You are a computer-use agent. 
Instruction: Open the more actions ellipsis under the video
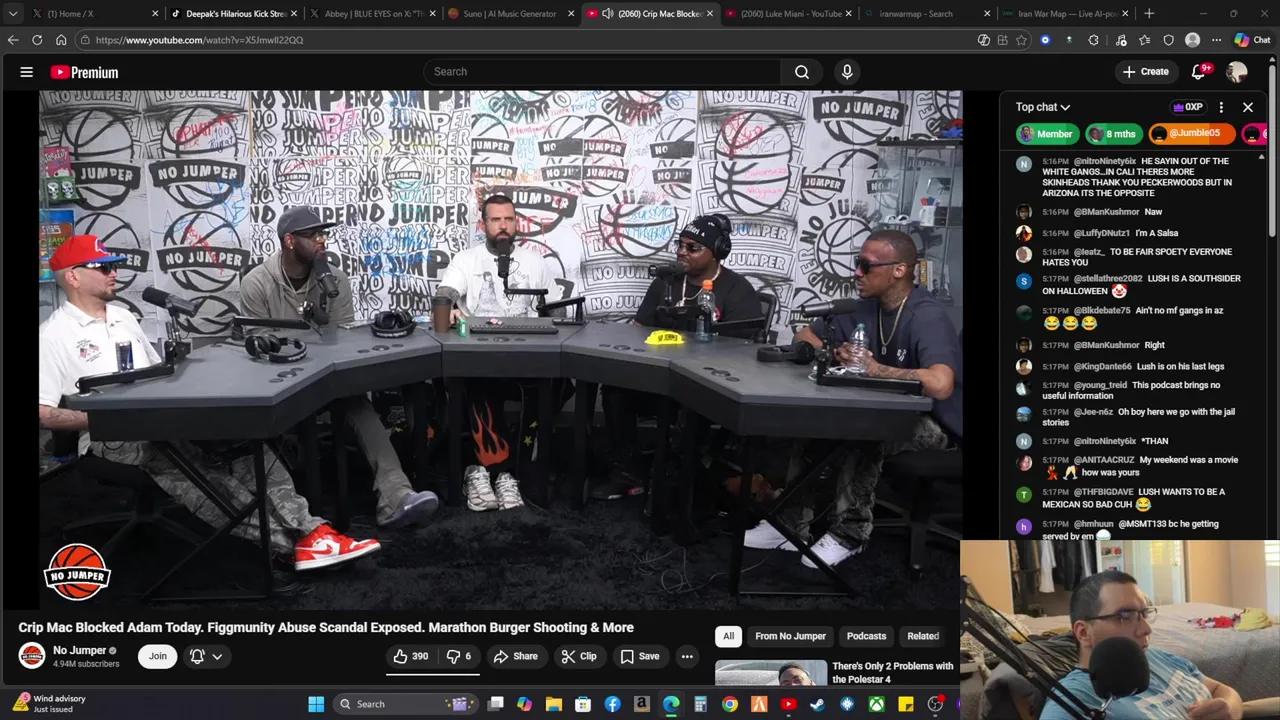[687, 656]
